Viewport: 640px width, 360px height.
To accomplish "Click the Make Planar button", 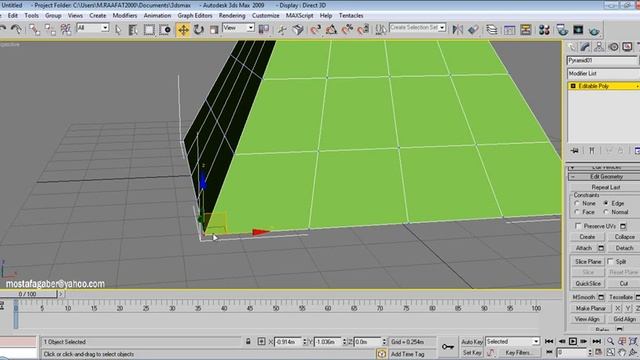I will (x=591, y=308).
